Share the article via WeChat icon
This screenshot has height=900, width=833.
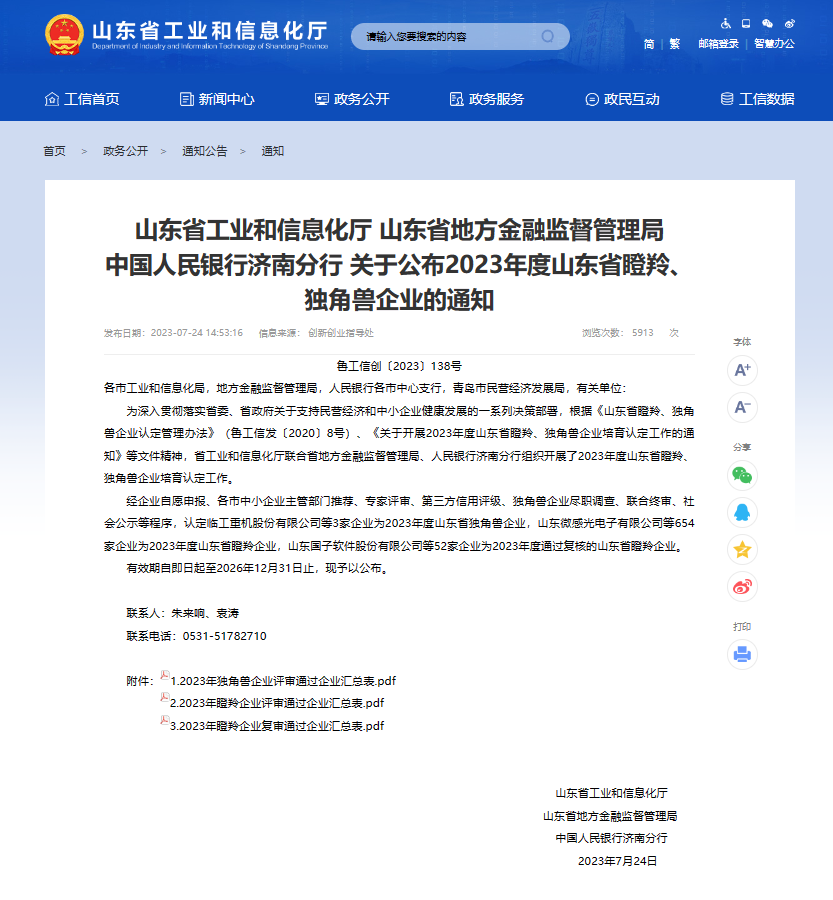(741, 476)
